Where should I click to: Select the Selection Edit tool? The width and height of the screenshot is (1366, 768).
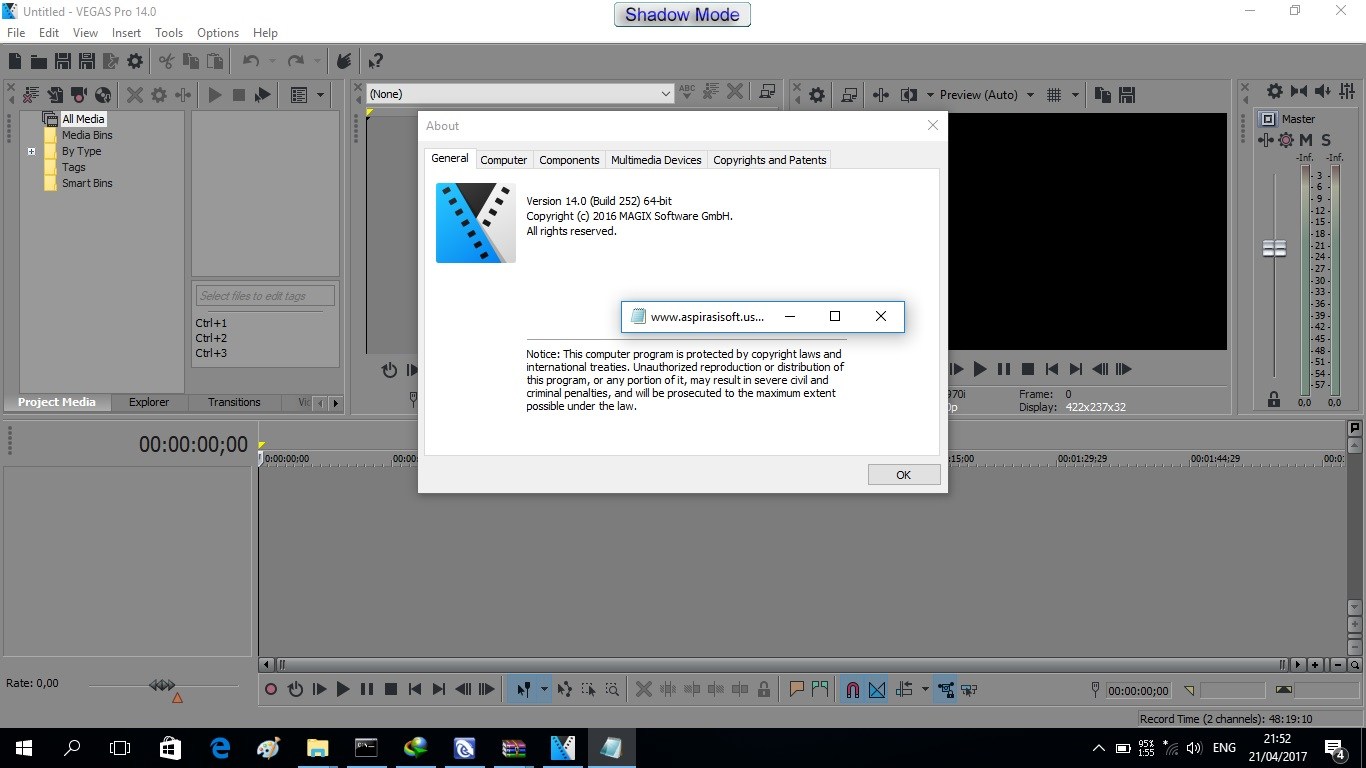coord(589,689)
